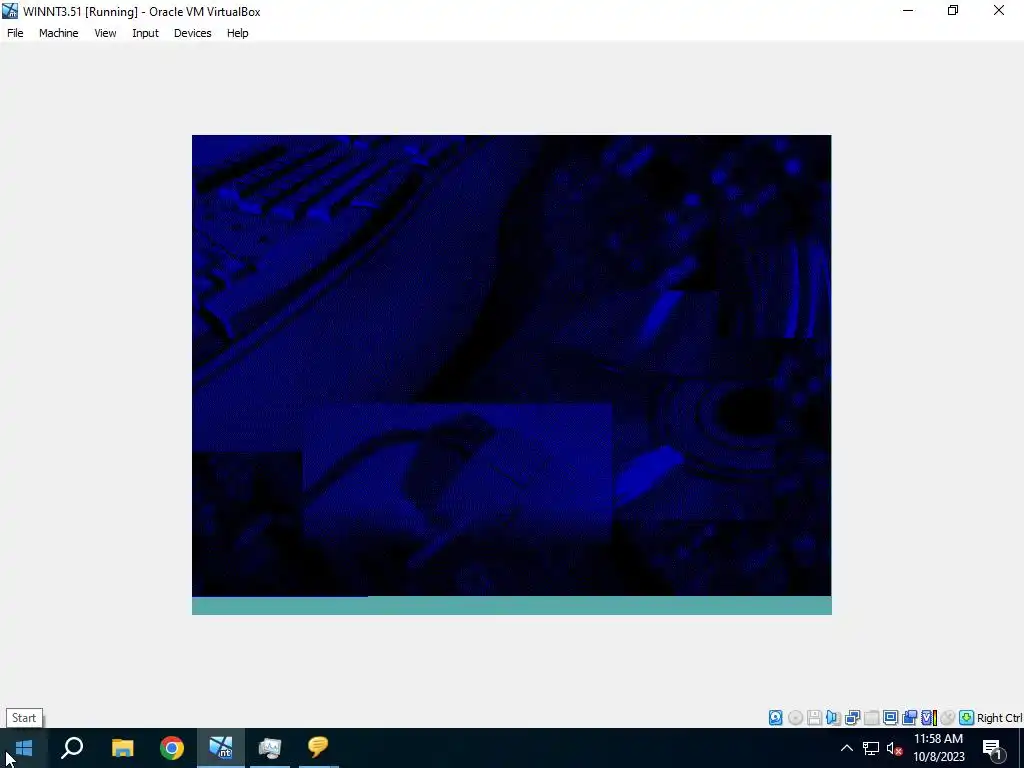Open File Explorer from the taskbar
1024x768 pixels.
tap(122, 748)
